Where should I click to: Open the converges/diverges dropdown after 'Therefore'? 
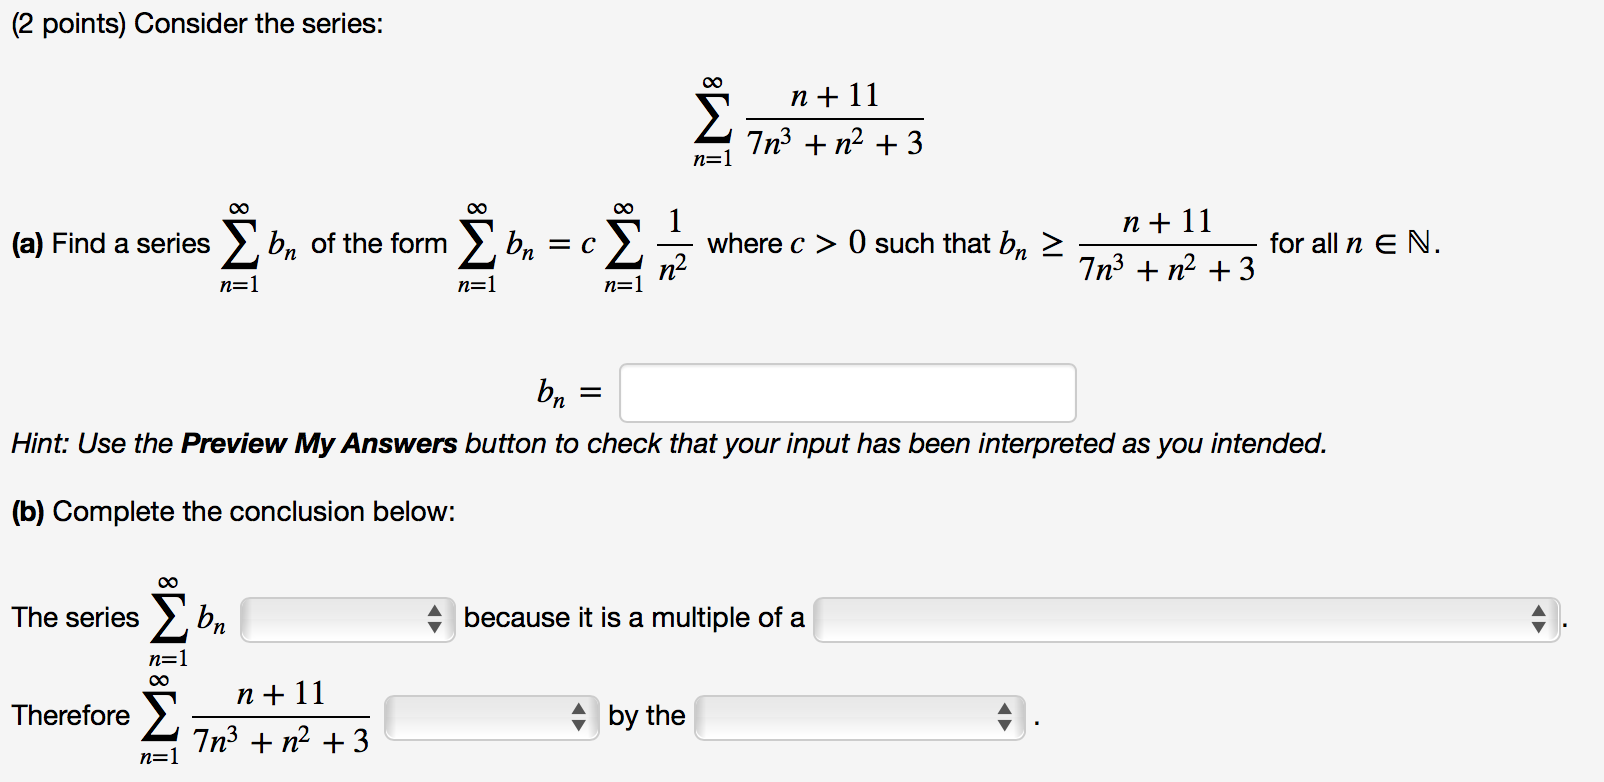(490, 716)
